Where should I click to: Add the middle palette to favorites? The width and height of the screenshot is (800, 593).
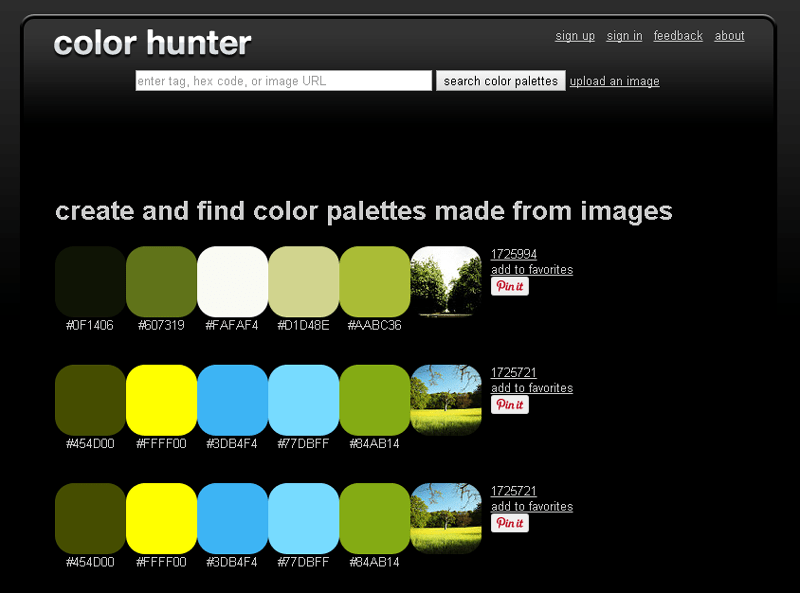pyautogui.click(x=532, y=388)
